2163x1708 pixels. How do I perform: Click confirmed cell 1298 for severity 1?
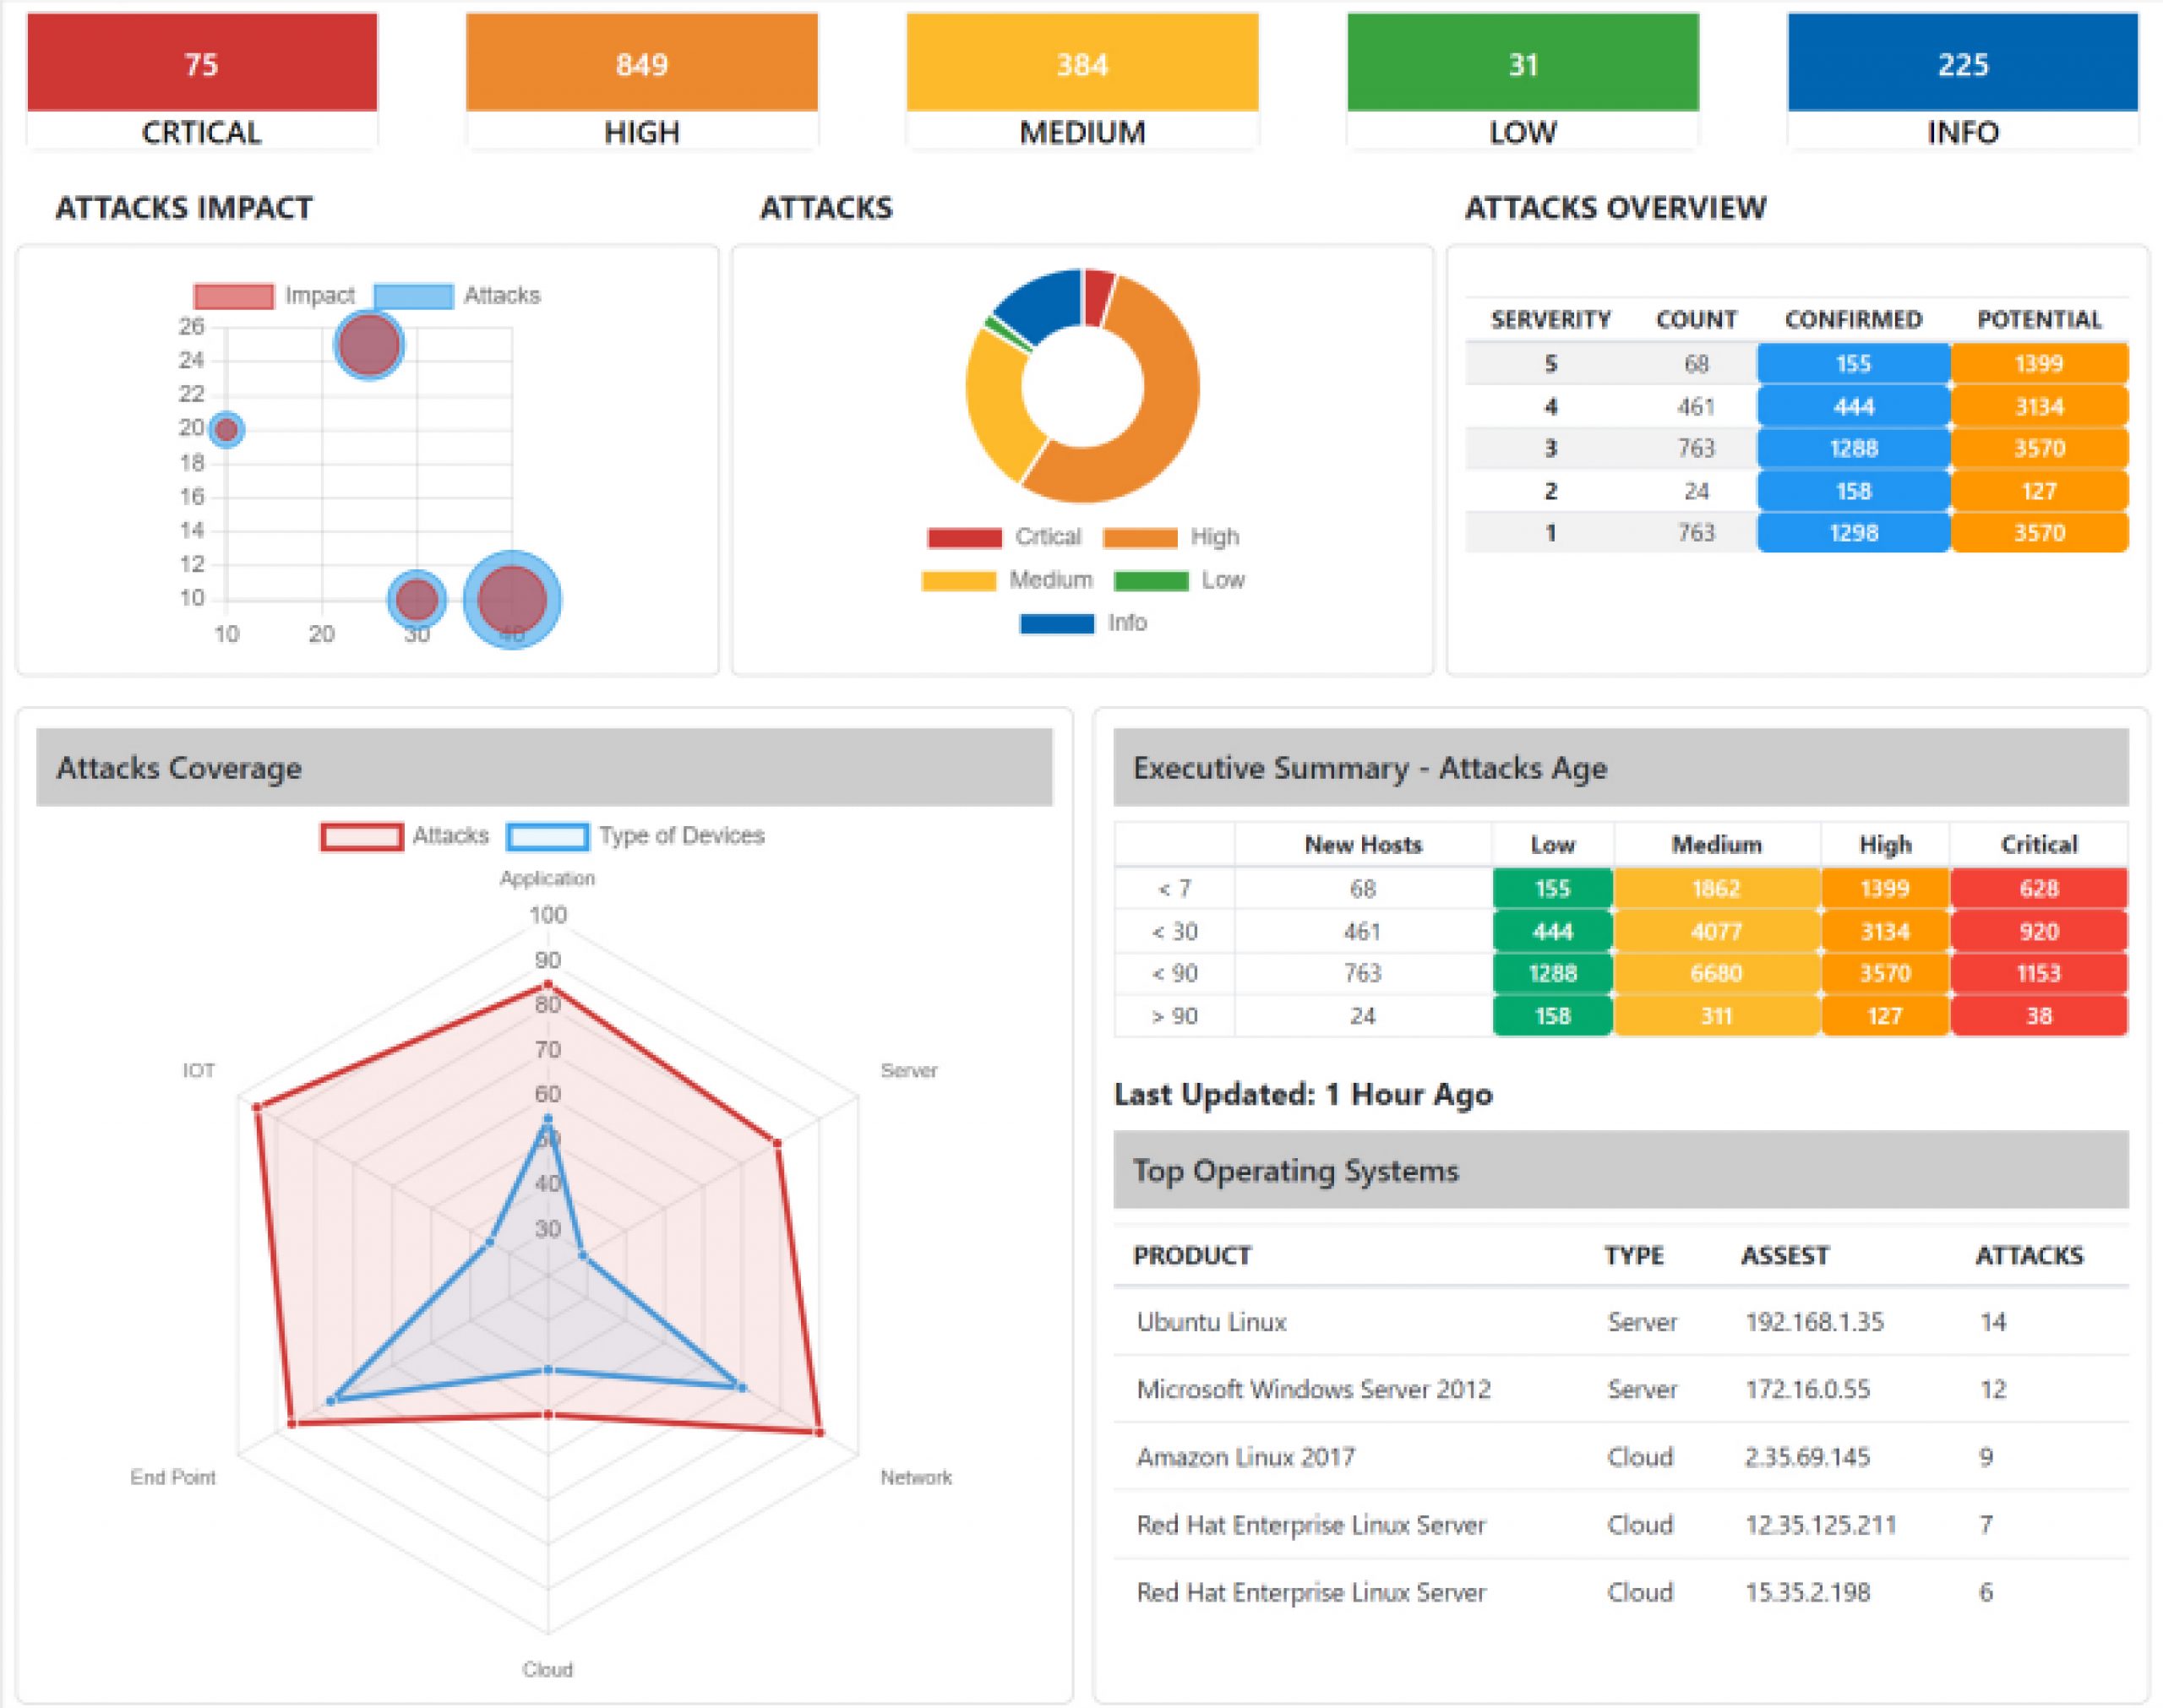[1853, 533]
